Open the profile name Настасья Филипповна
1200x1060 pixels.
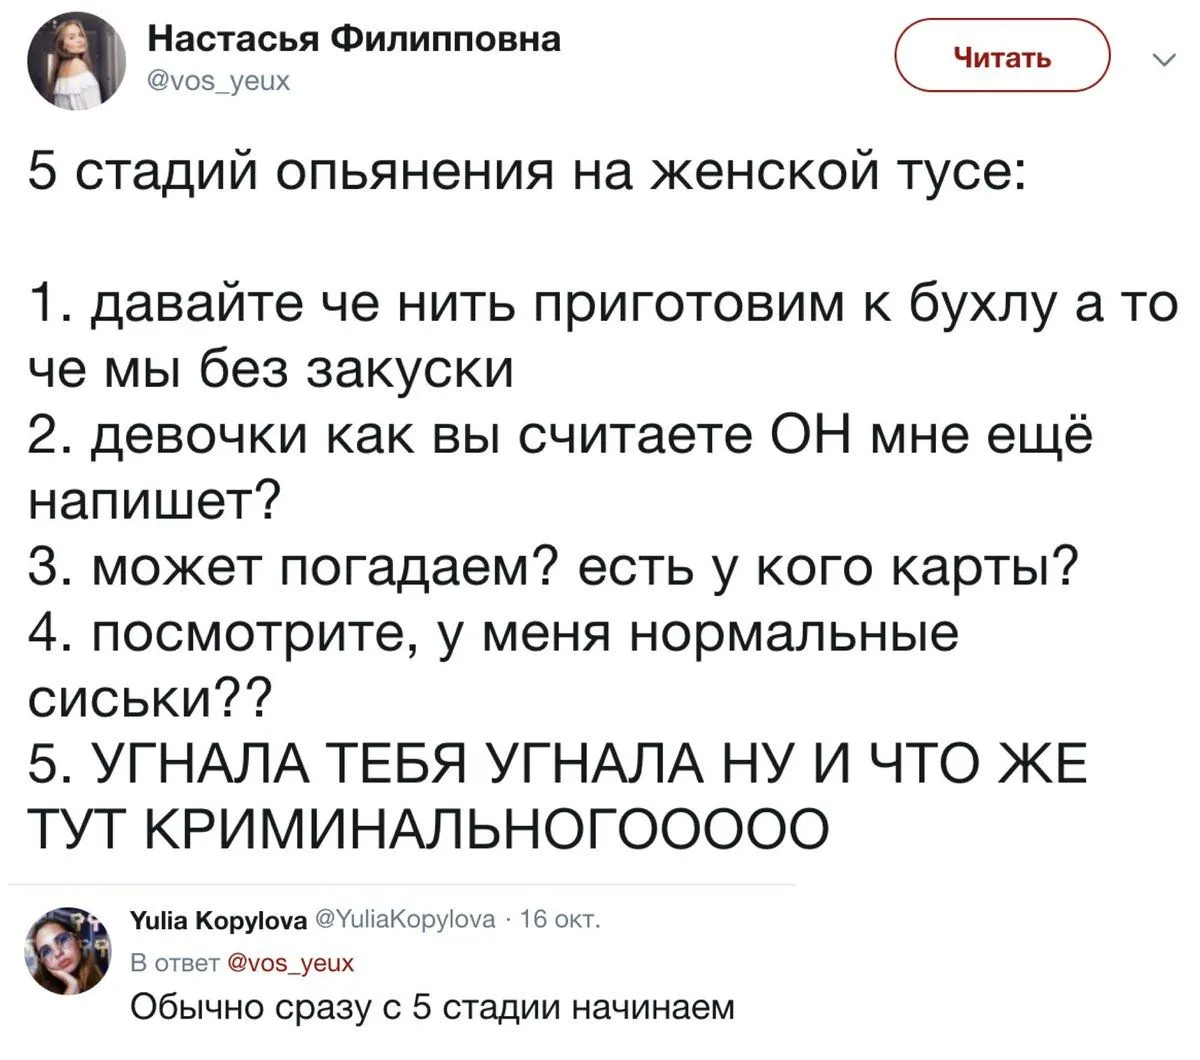(x=355, y=40)
